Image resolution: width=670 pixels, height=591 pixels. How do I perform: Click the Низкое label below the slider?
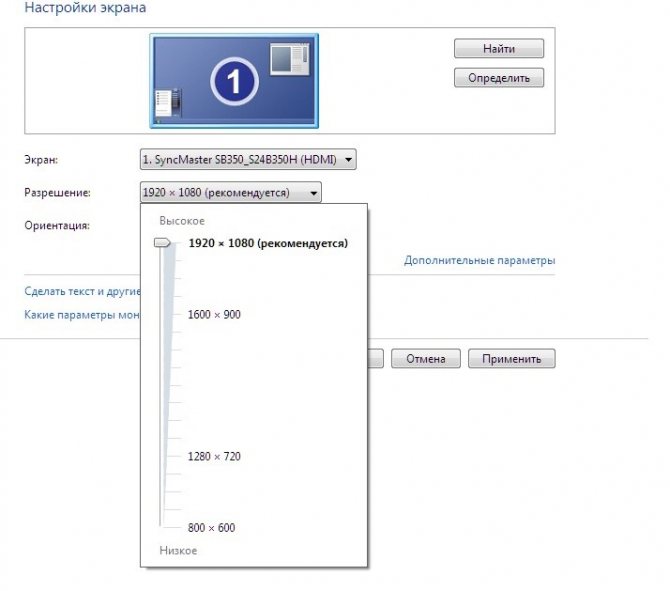click(178, 551)
